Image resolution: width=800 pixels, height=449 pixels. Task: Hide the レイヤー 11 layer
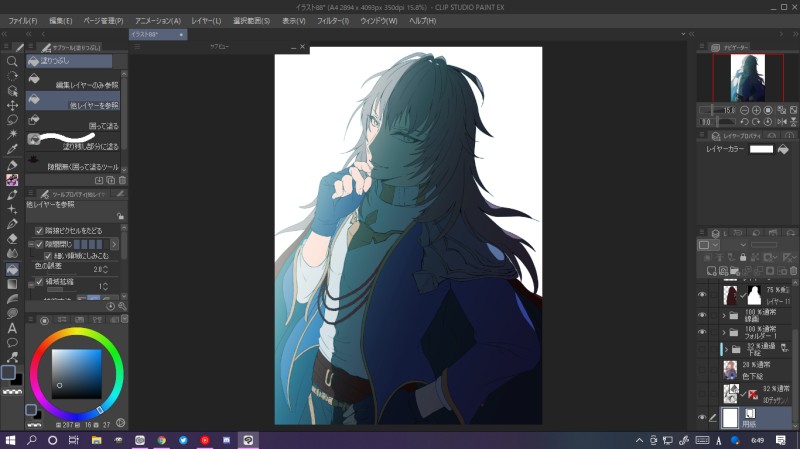[x=702, y=295]
